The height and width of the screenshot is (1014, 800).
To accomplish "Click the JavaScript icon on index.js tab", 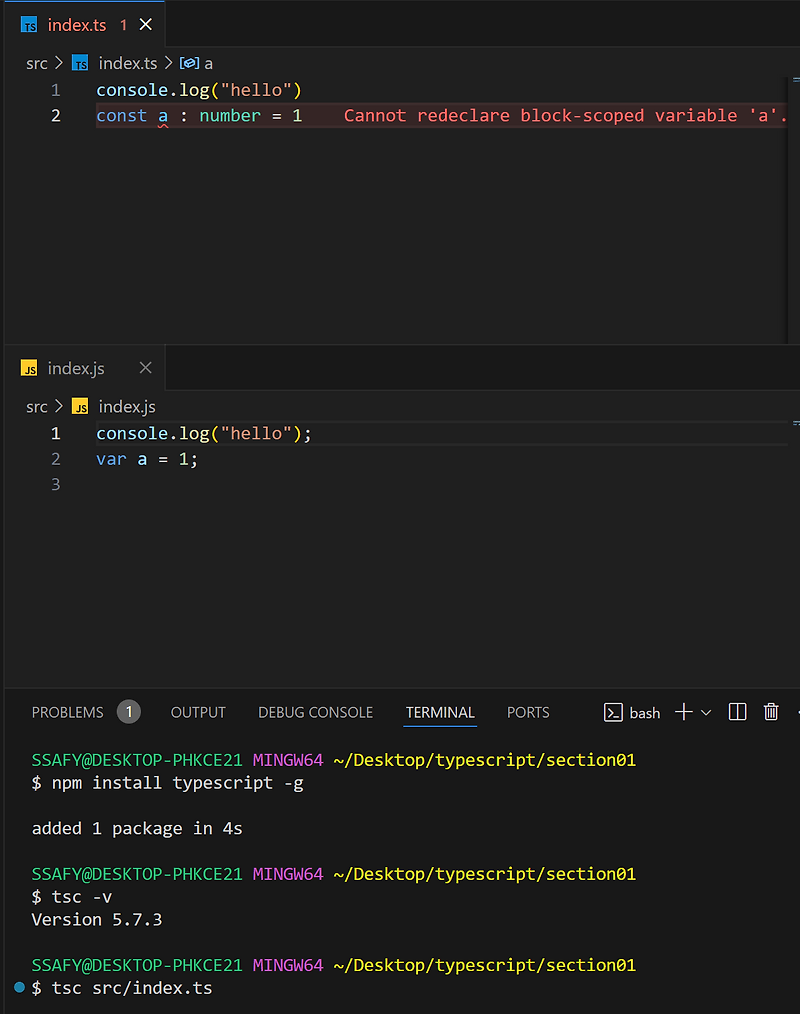I will pyautogui.click(x=30, y=368).
